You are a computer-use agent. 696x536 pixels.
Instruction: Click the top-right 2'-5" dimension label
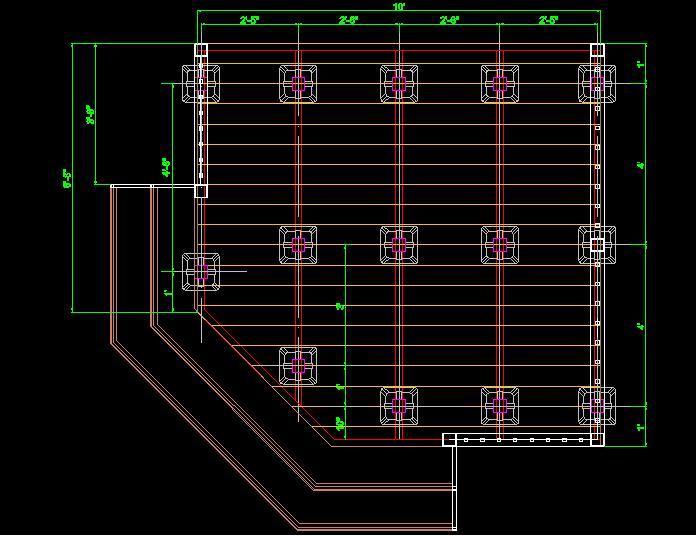(549, 20)
